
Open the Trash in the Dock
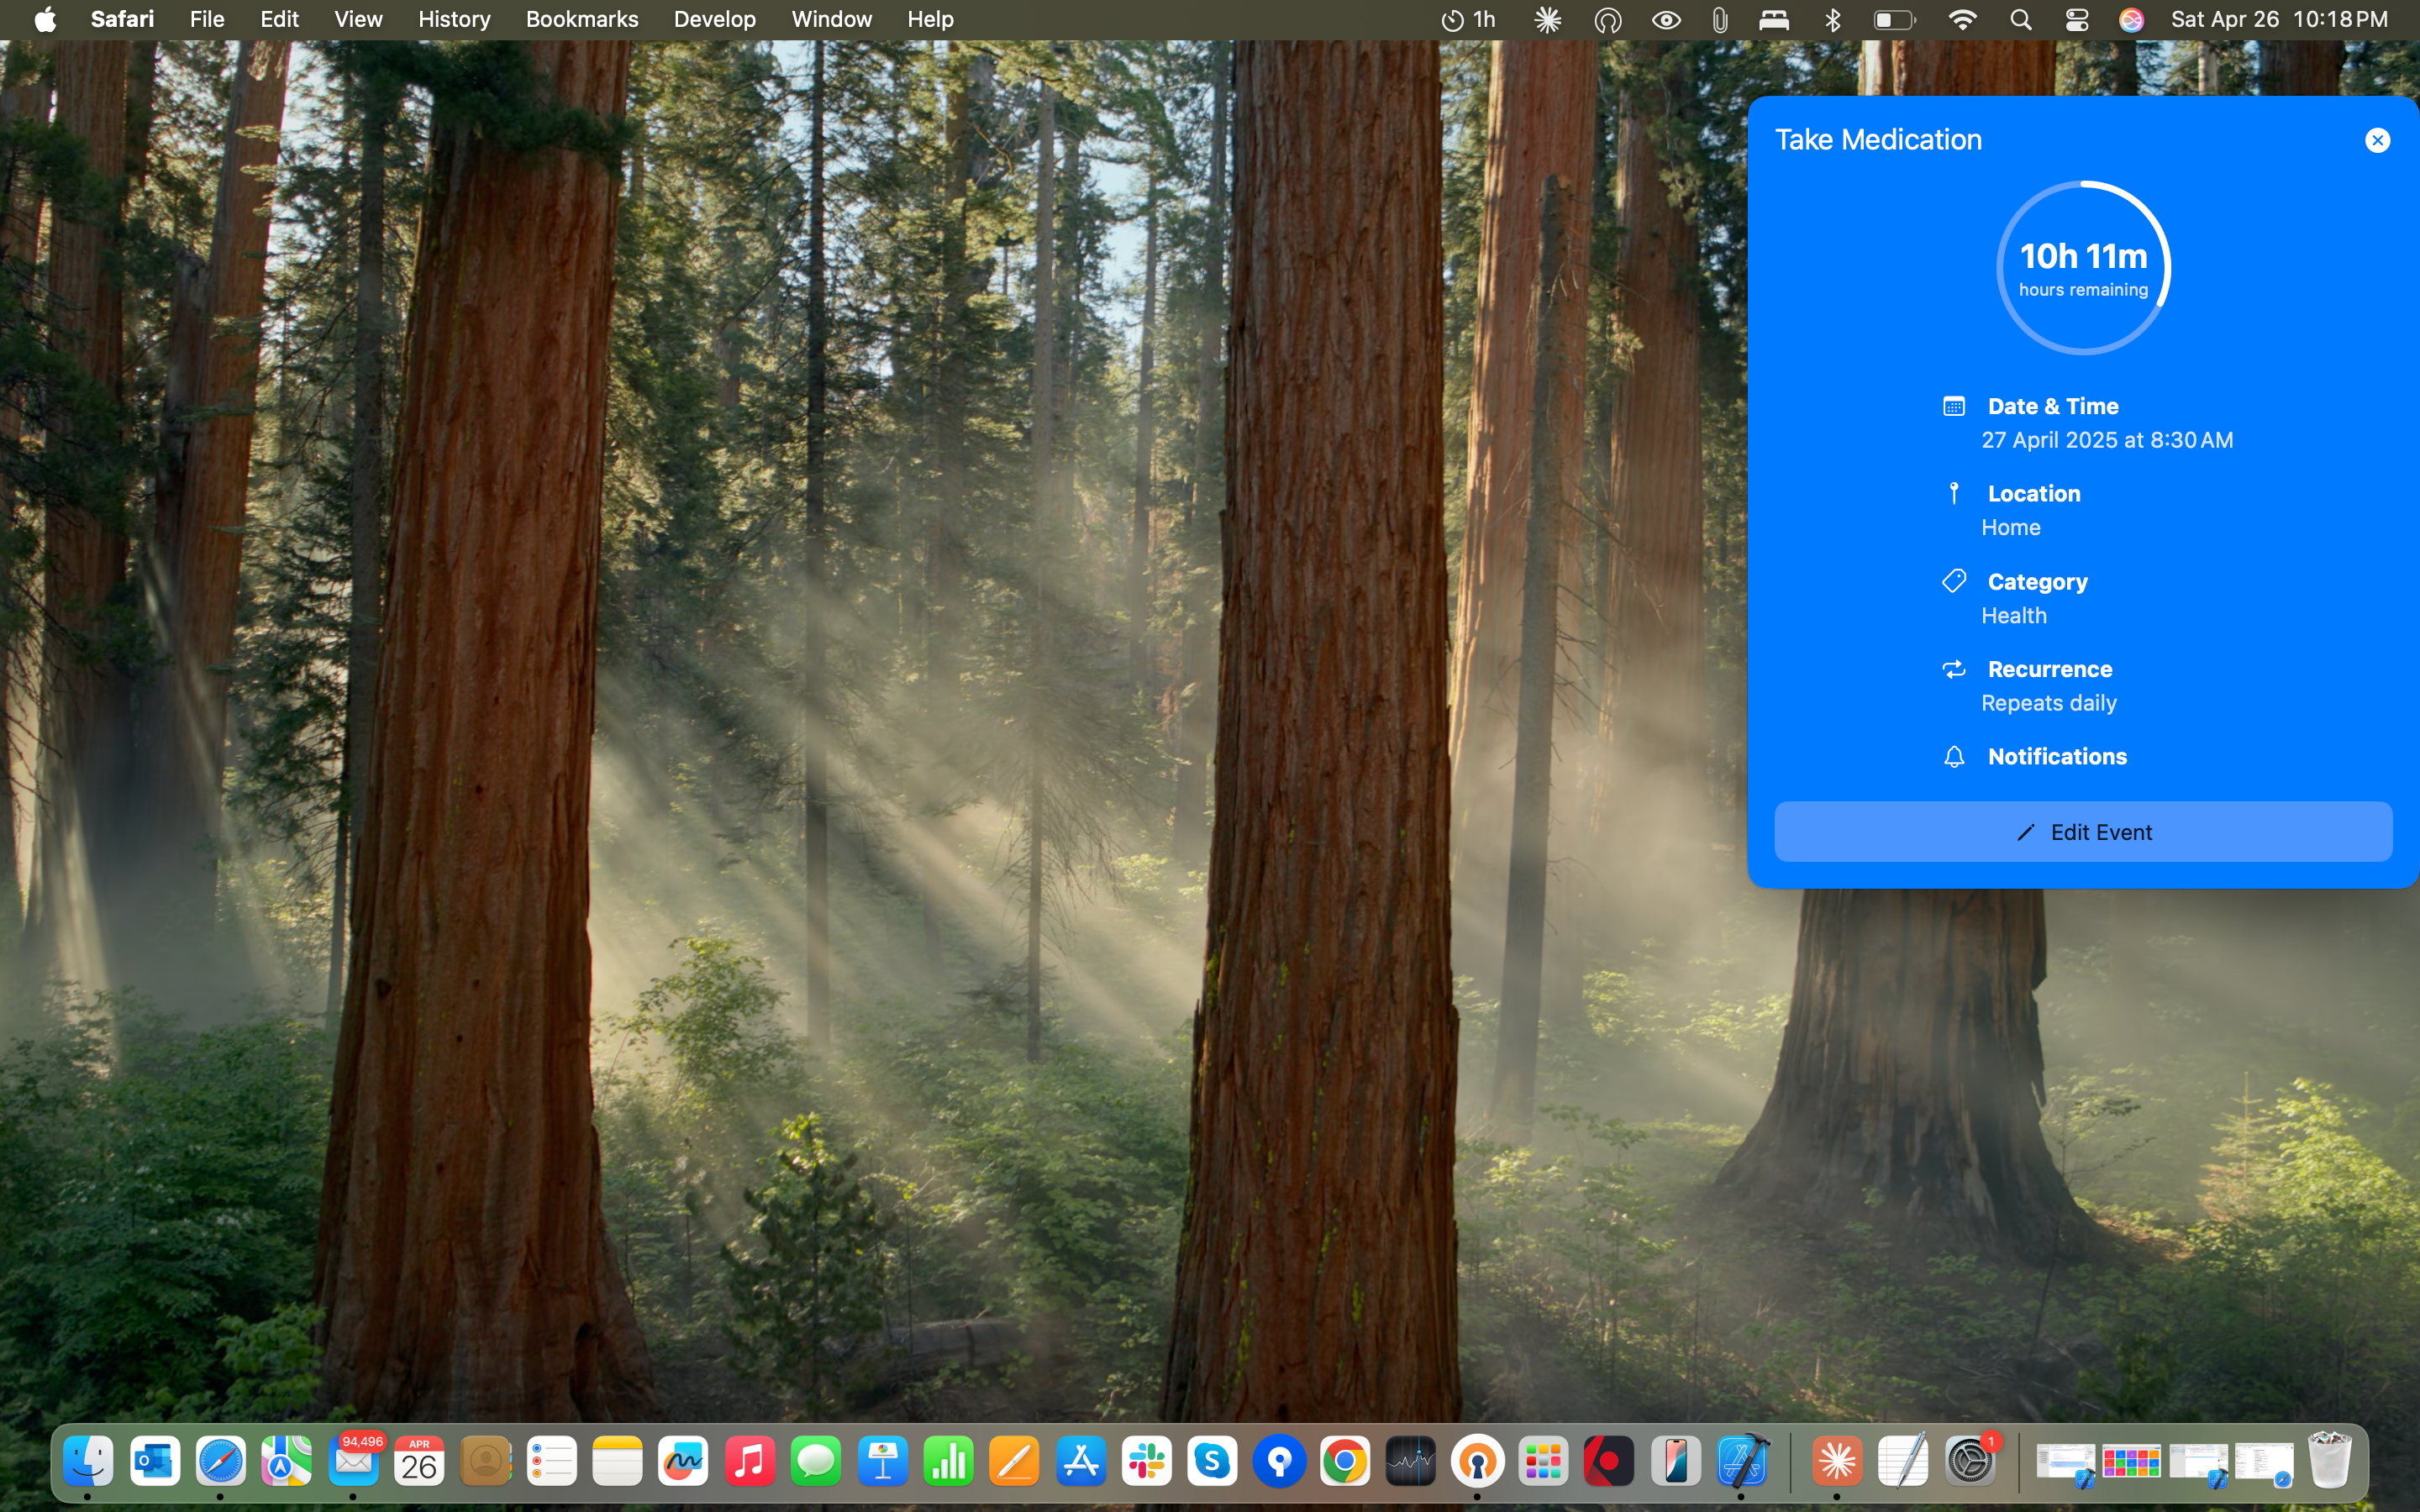pyautogui.click(x=2329, y=1460)
